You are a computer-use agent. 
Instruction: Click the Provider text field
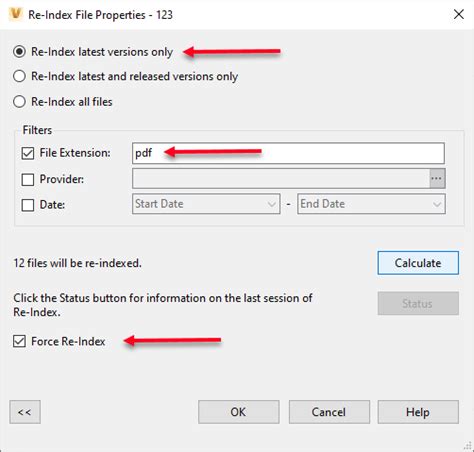(x=281, y=179)
